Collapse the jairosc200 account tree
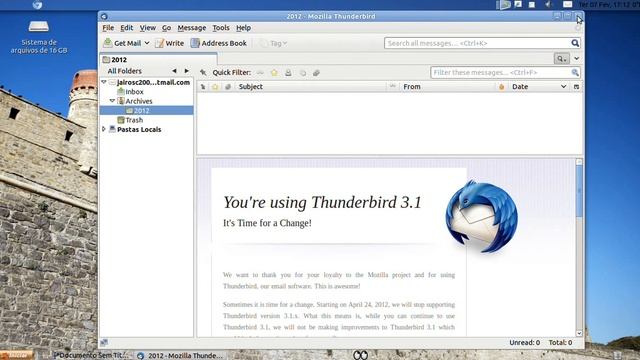Screen dimensions: 640x360 pos(104,82)
